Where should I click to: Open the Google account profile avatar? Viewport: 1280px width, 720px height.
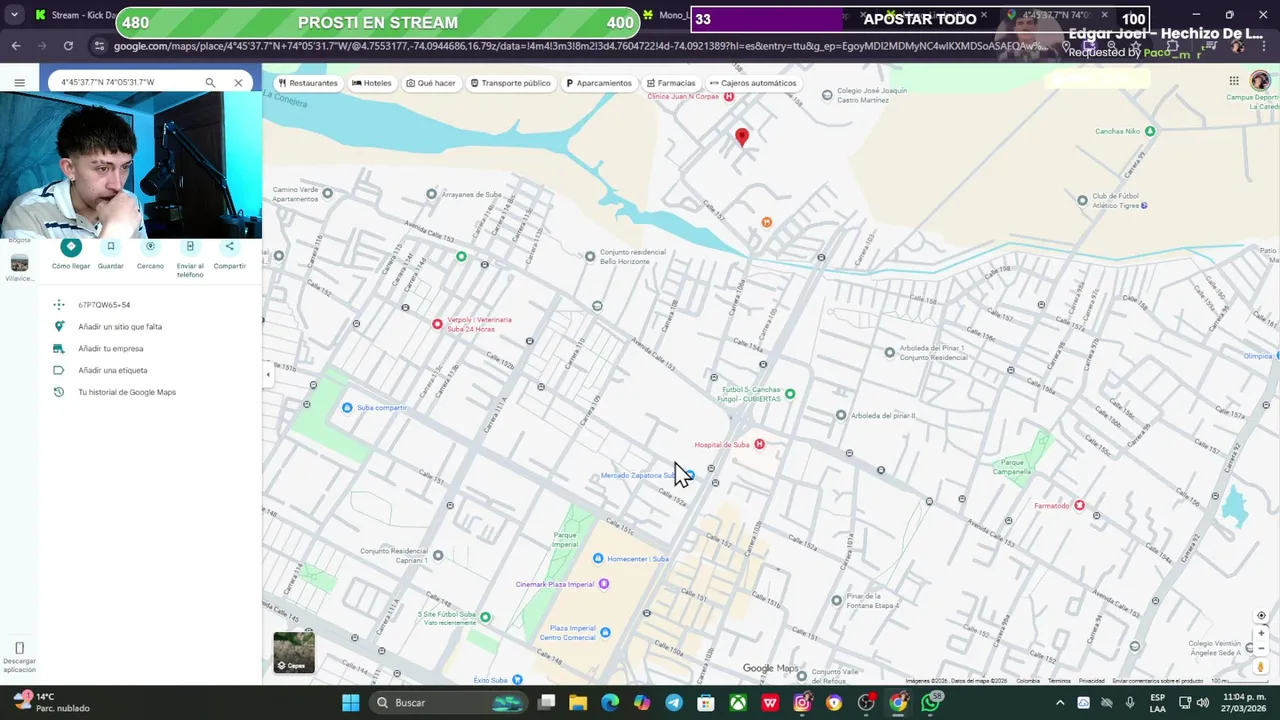coord(1260,81)
